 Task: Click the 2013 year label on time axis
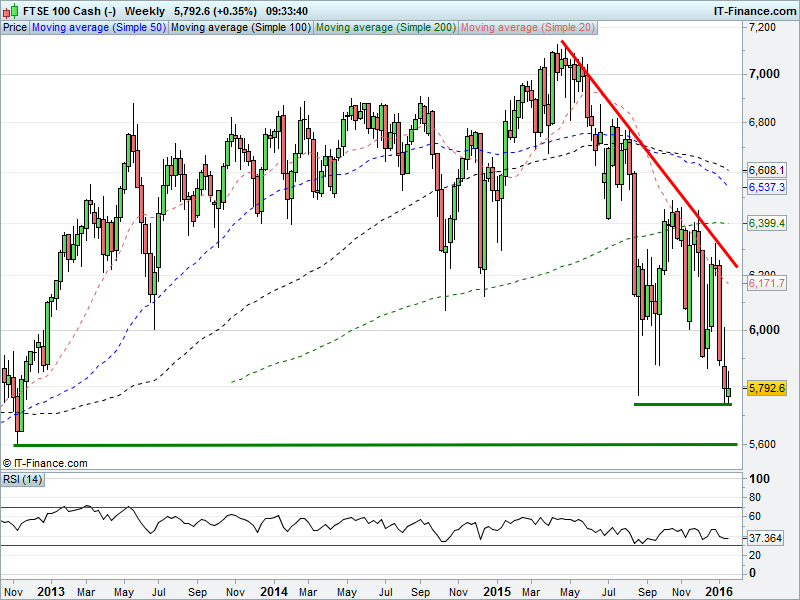(51, 592)
